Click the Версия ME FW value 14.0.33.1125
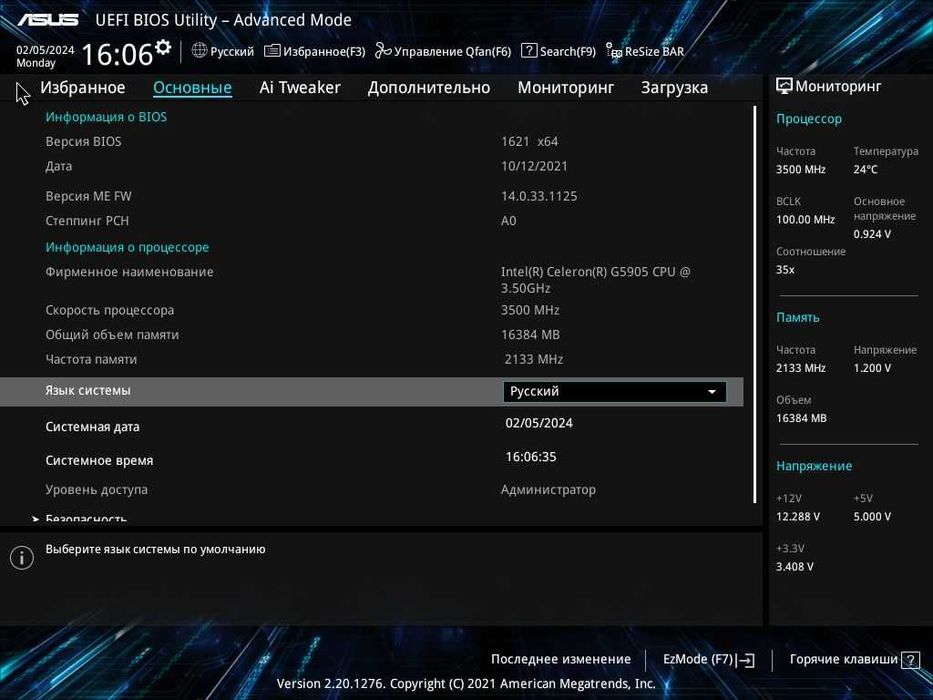This screenshot has height=700, width=933. pos(539,196)
